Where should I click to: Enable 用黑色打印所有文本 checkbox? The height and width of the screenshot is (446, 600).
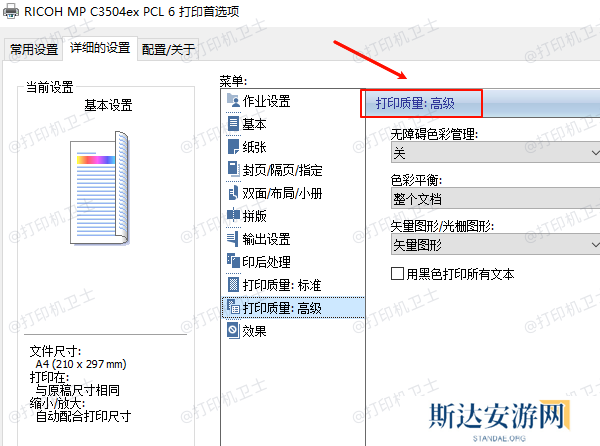(x=398, y=274)
